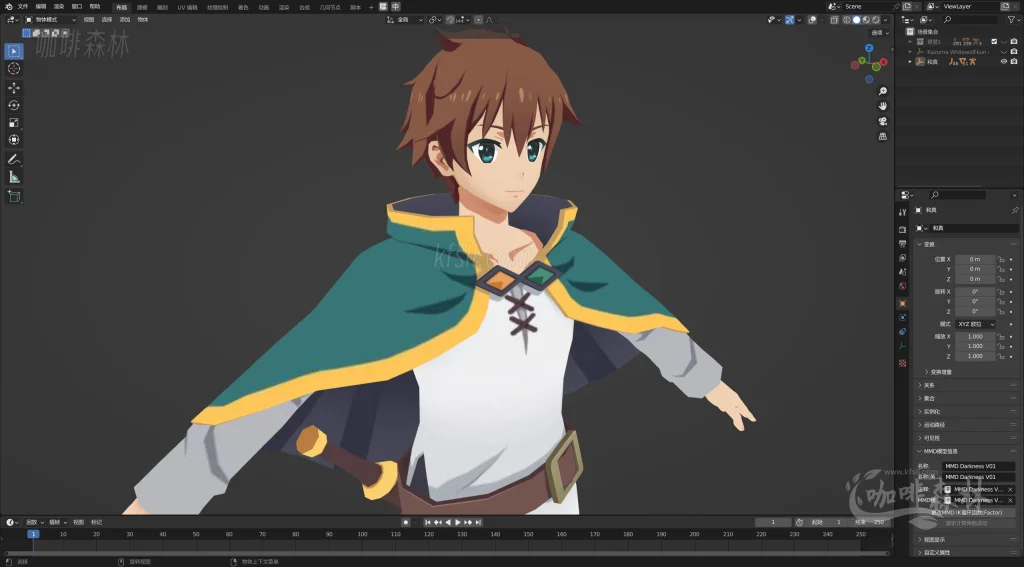Click the zoom view magnifier icon

point(883,91)
